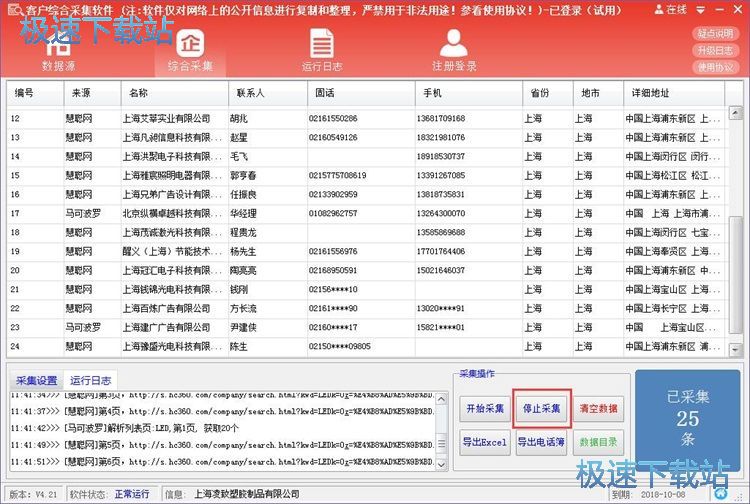Open the 数据源 data source section
Viewport: 750px width, 504px height.
pos(58,51)
